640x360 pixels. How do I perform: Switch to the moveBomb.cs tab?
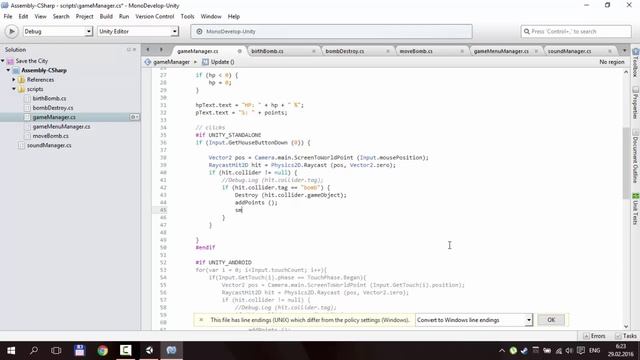[416, 51]
